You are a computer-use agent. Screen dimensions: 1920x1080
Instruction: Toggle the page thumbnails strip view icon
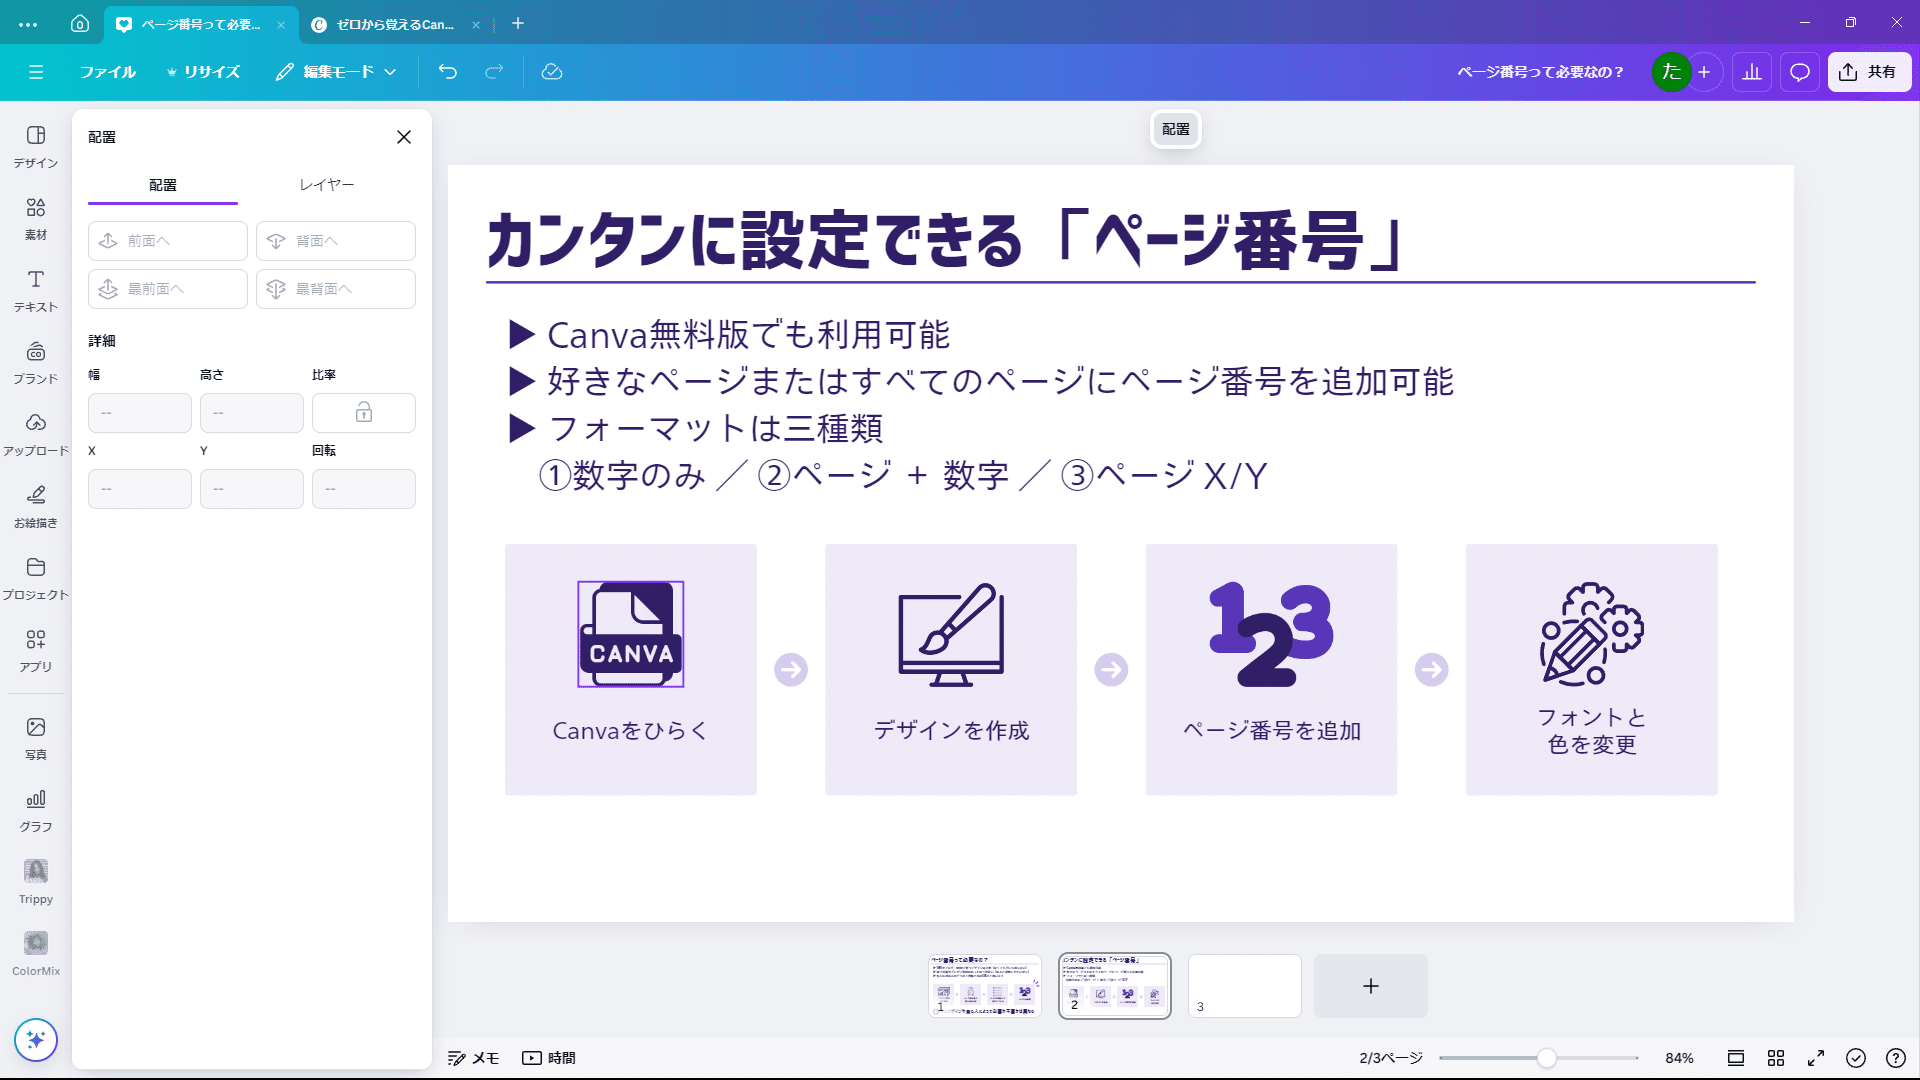click(x=1736, y=1058)
